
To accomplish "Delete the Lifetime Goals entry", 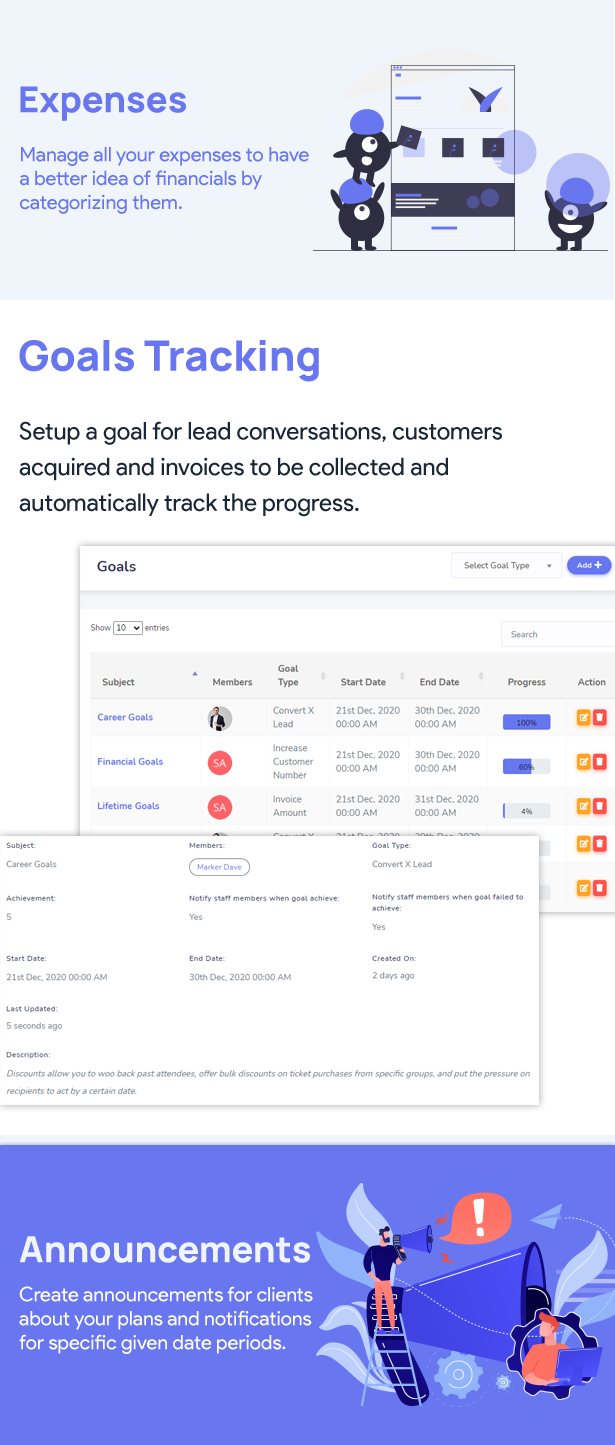I will click(600, 805).
